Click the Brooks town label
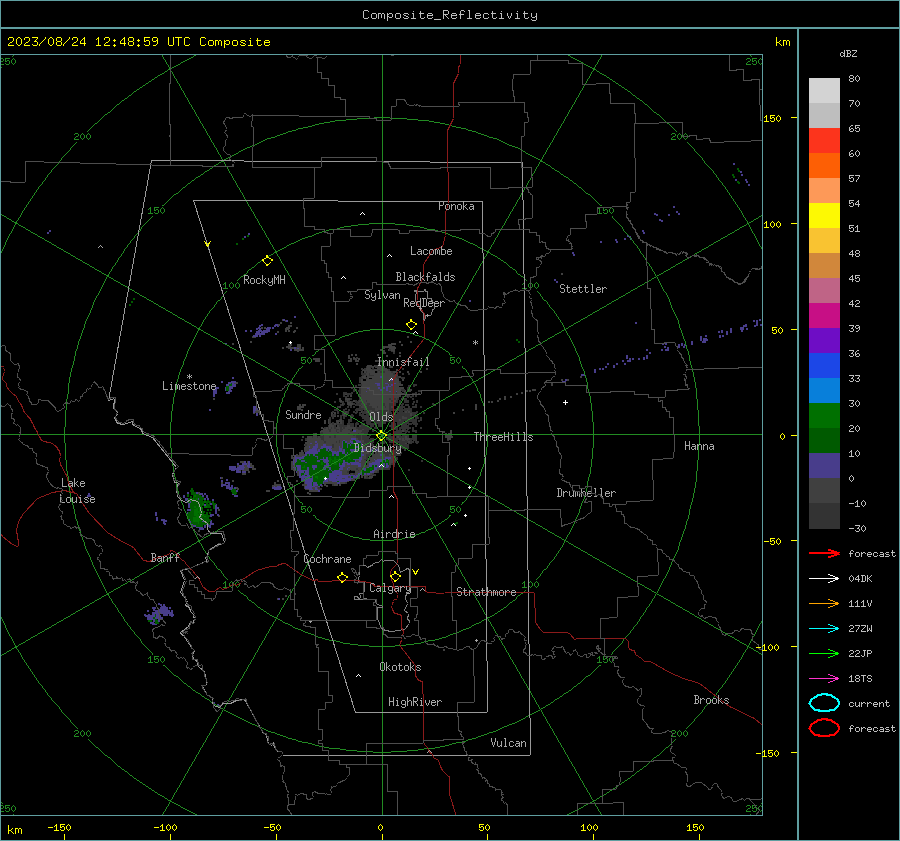The image size is (900, 841). [x=711, y=700]
